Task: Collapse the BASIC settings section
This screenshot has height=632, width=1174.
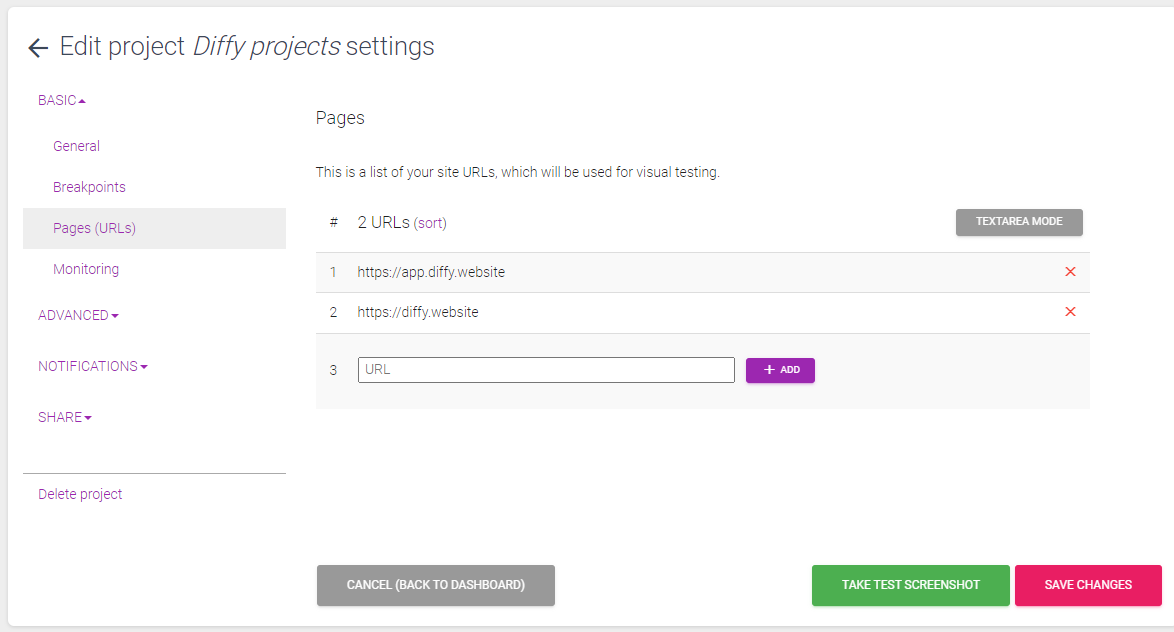Action: (x=62, y=100)
